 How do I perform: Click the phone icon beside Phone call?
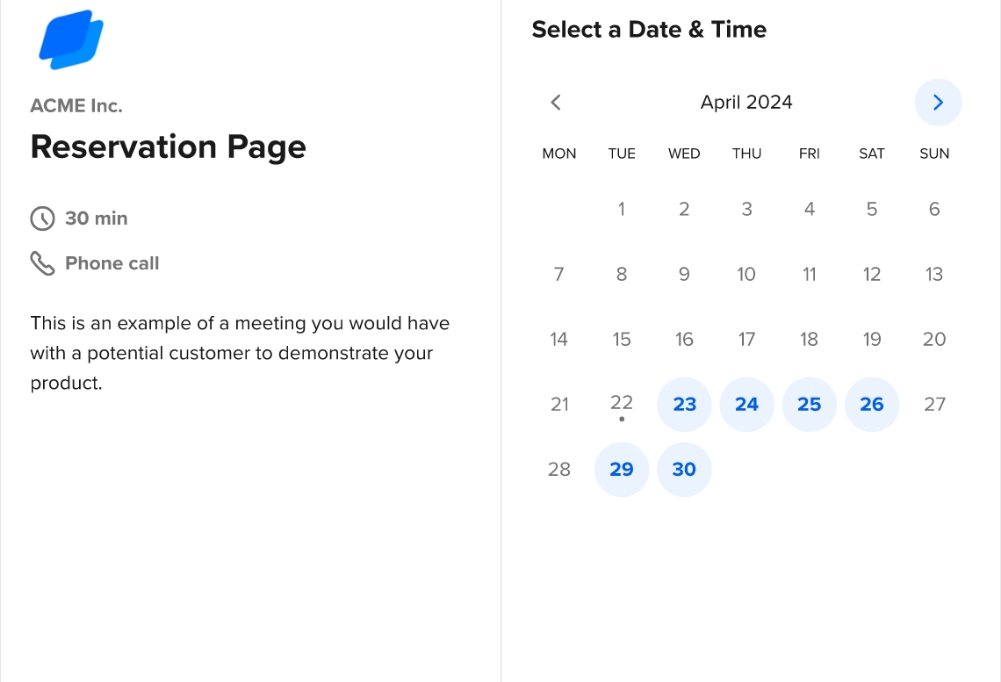(x=43, y=263)
